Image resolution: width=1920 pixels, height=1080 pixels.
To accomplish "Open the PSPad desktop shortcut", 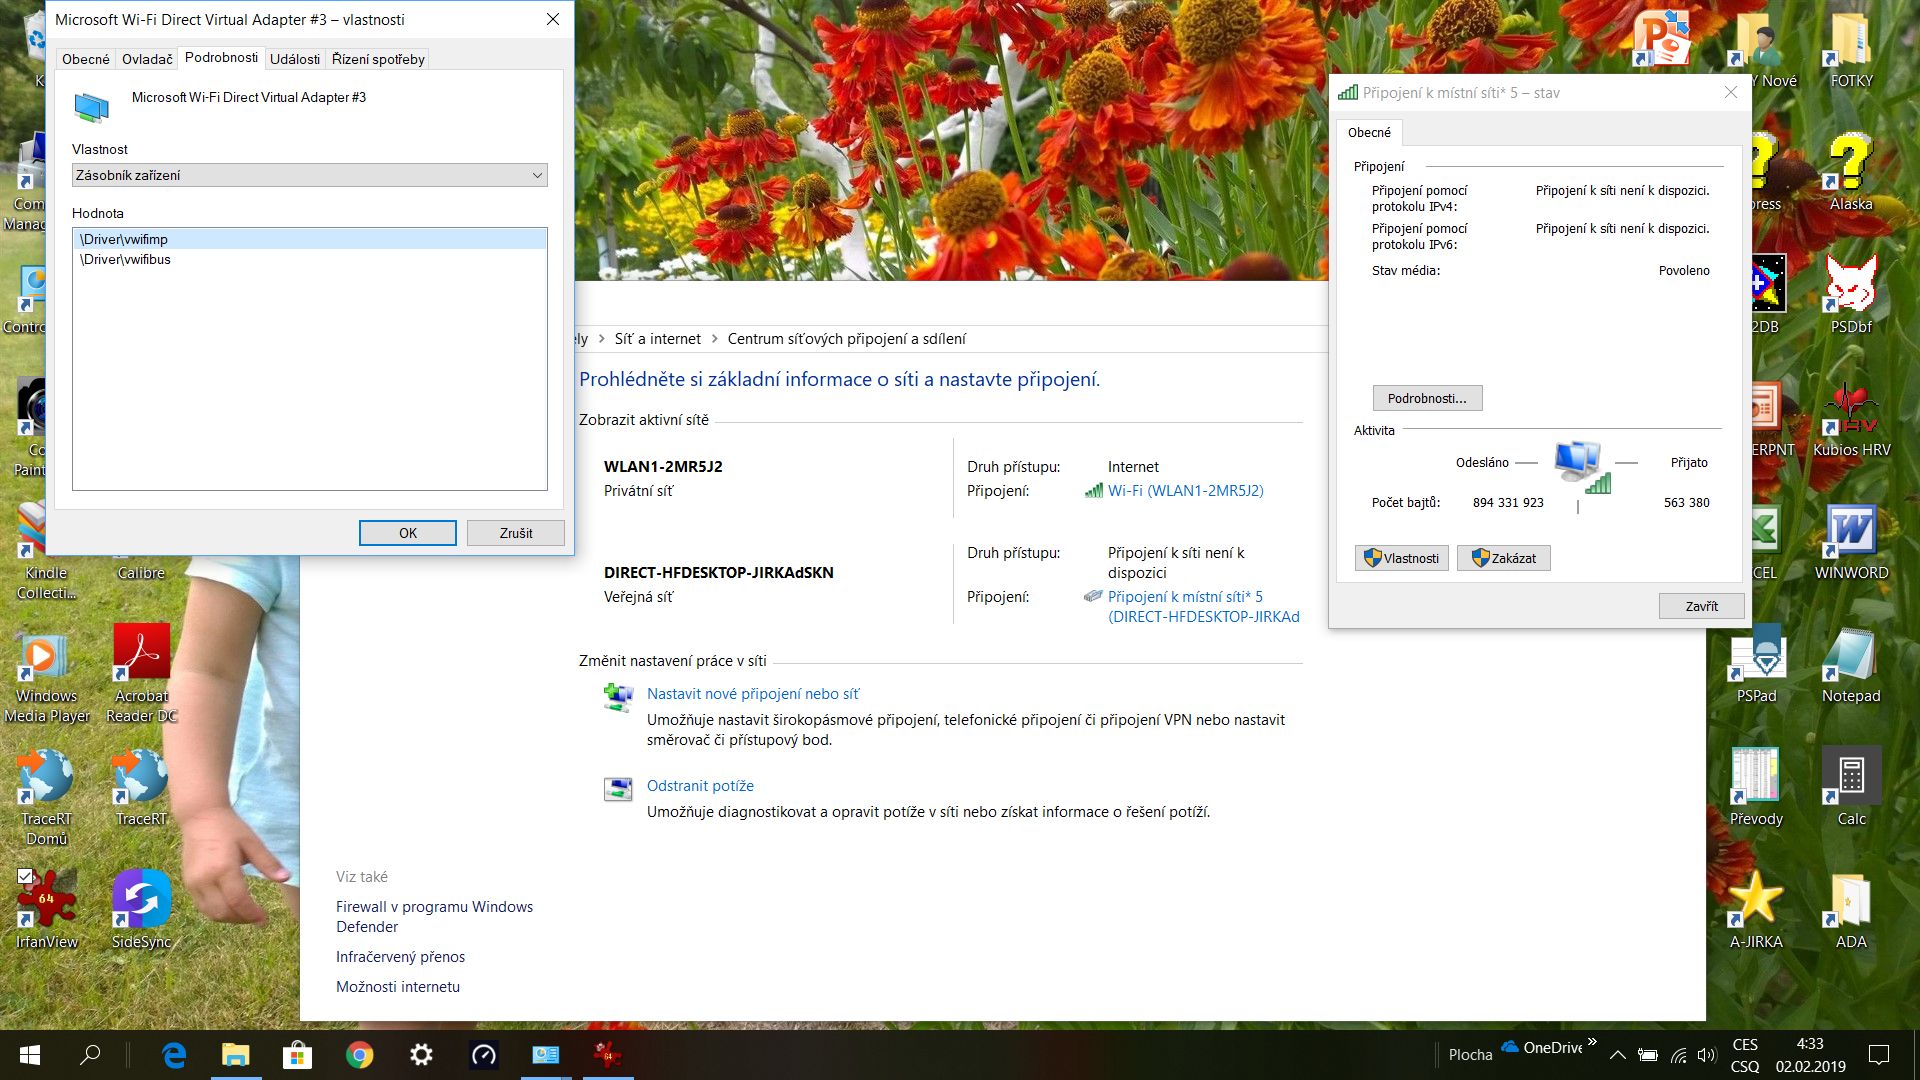I will click(x=1756, y=655).
